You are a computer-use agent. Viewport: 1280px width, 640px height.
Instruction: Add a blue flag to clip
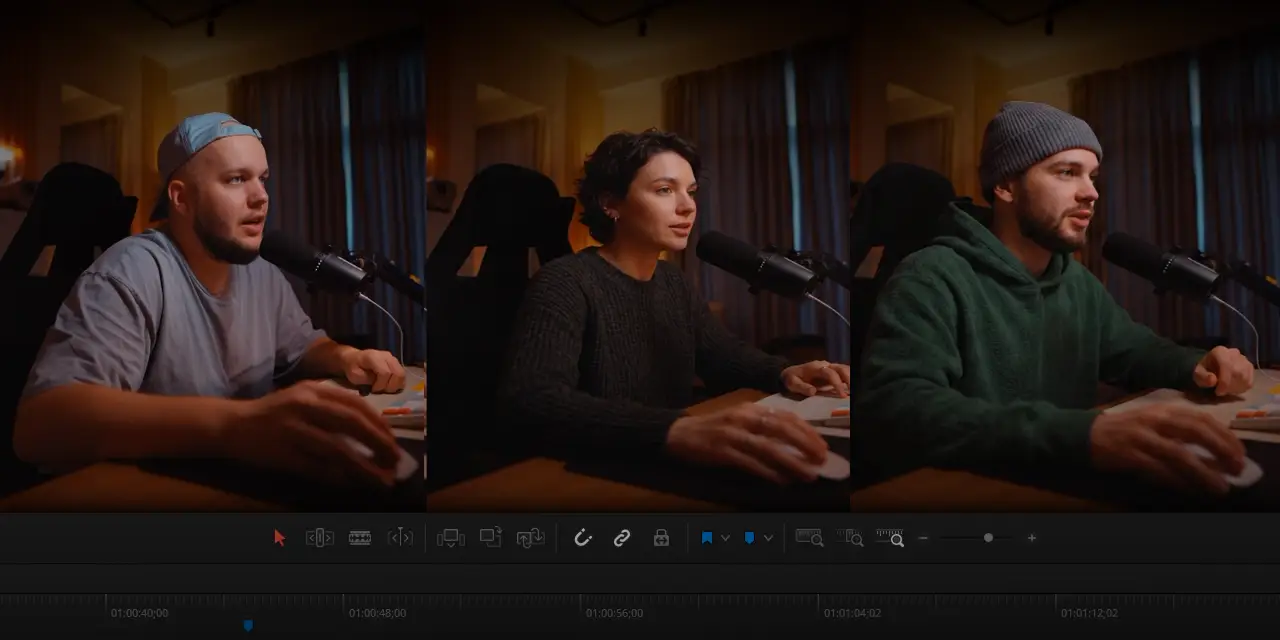(x=707, y=538)
